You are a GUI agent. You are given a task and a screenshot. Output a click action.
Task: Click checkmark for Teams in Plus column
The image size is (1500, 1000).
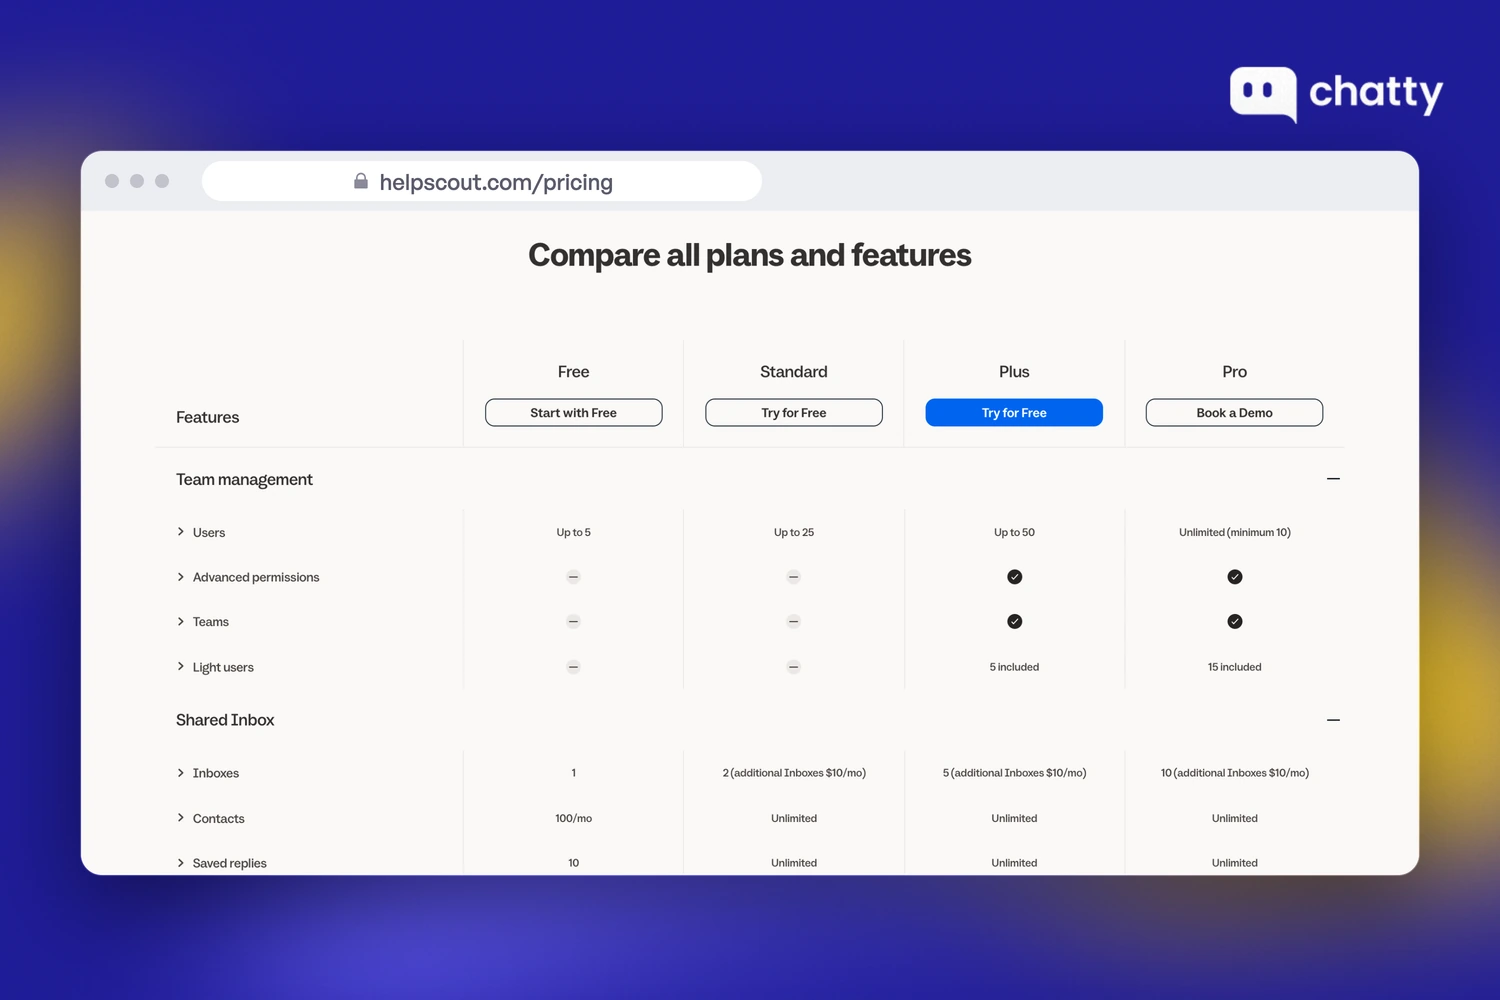(1014, 622)
